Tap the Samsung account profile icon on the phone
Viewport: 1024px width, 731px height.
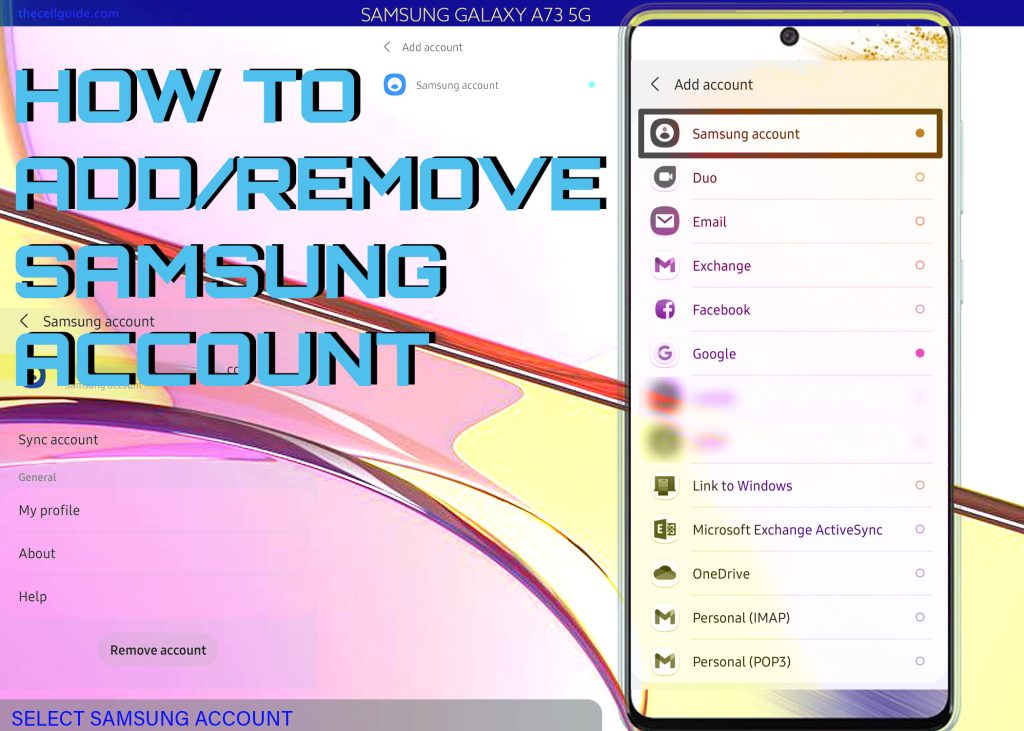665,133
